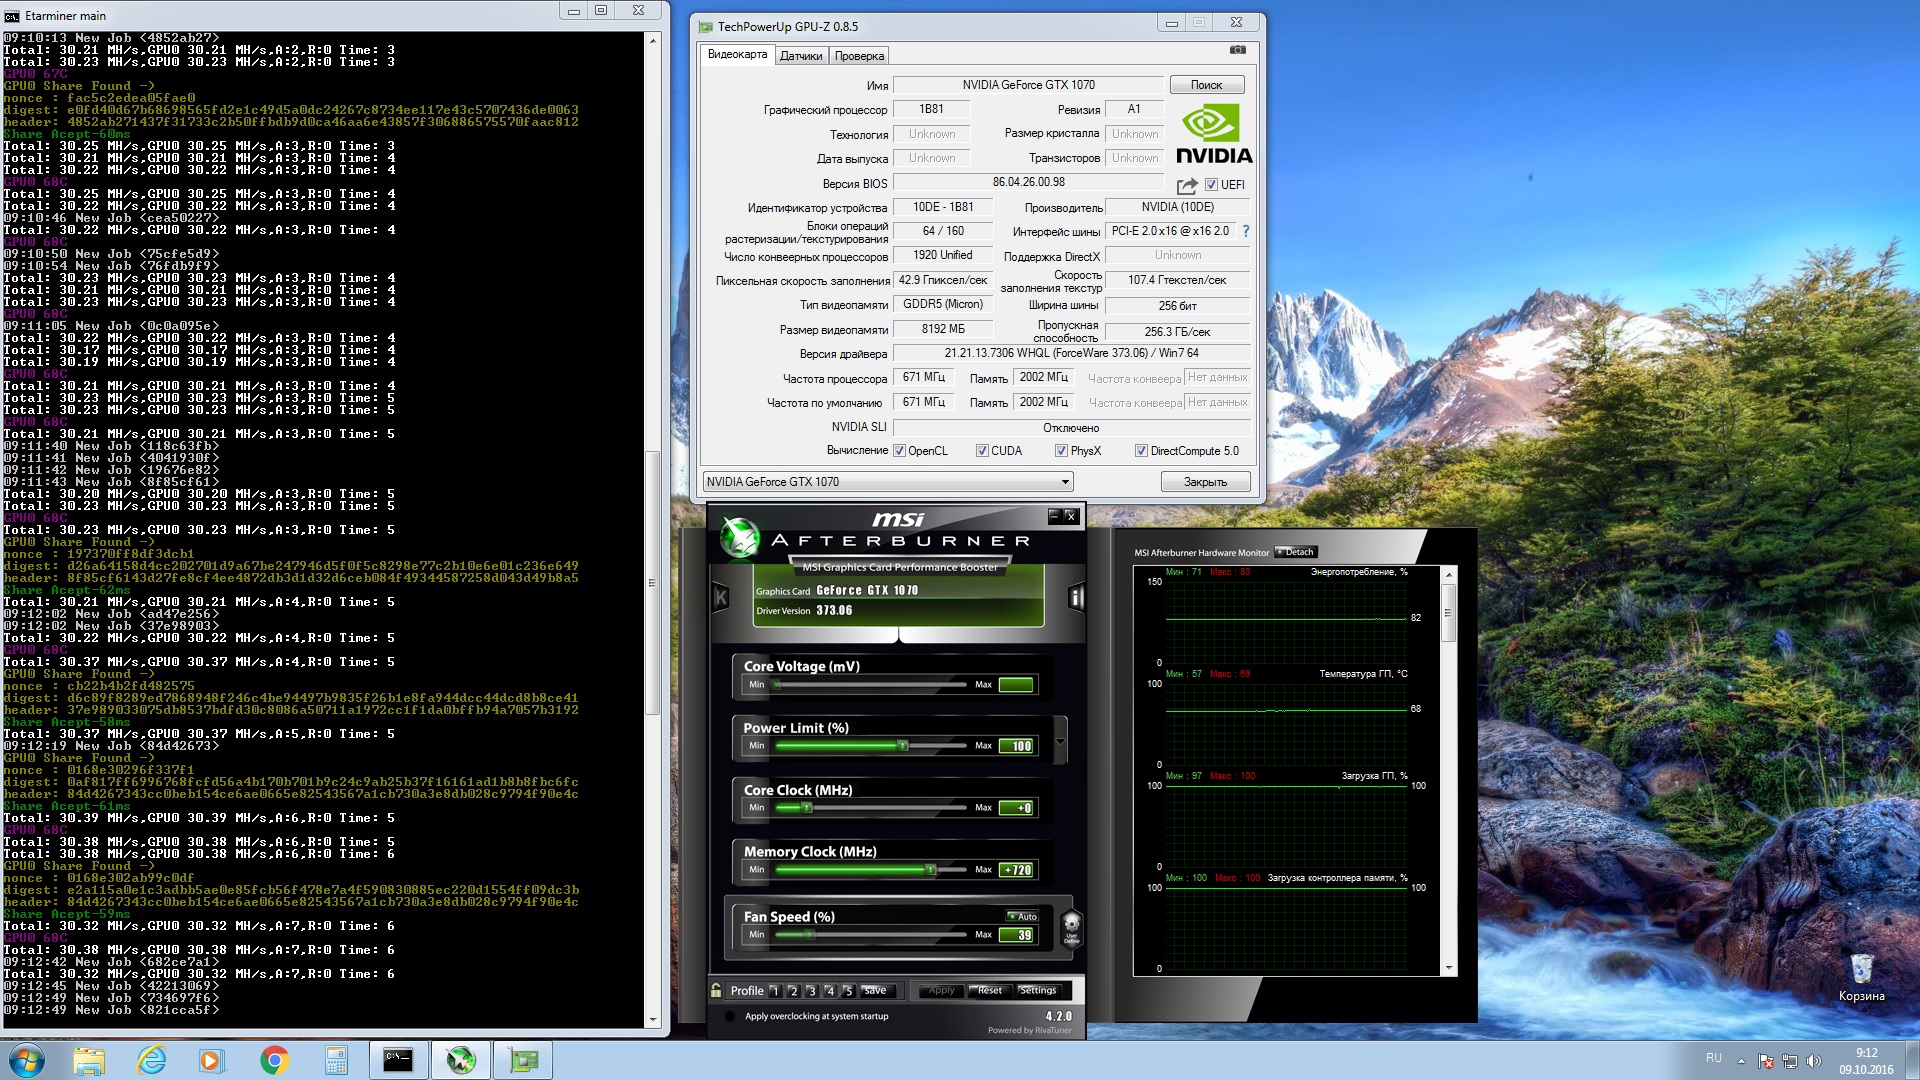Toggle the OpenCL checkbox
Viewport: 1920px width, 1080px height.
pos(899,451)
